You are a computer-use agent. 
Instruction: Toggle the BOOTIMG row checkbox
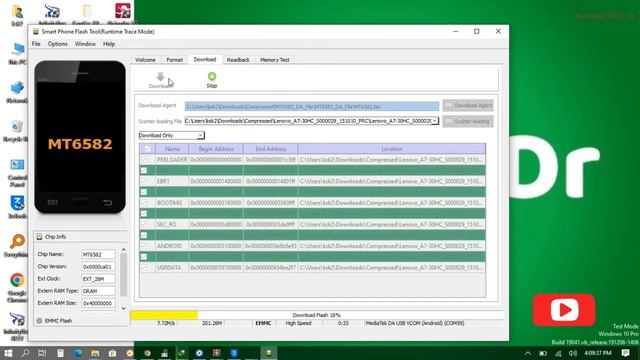coord(144,202)
